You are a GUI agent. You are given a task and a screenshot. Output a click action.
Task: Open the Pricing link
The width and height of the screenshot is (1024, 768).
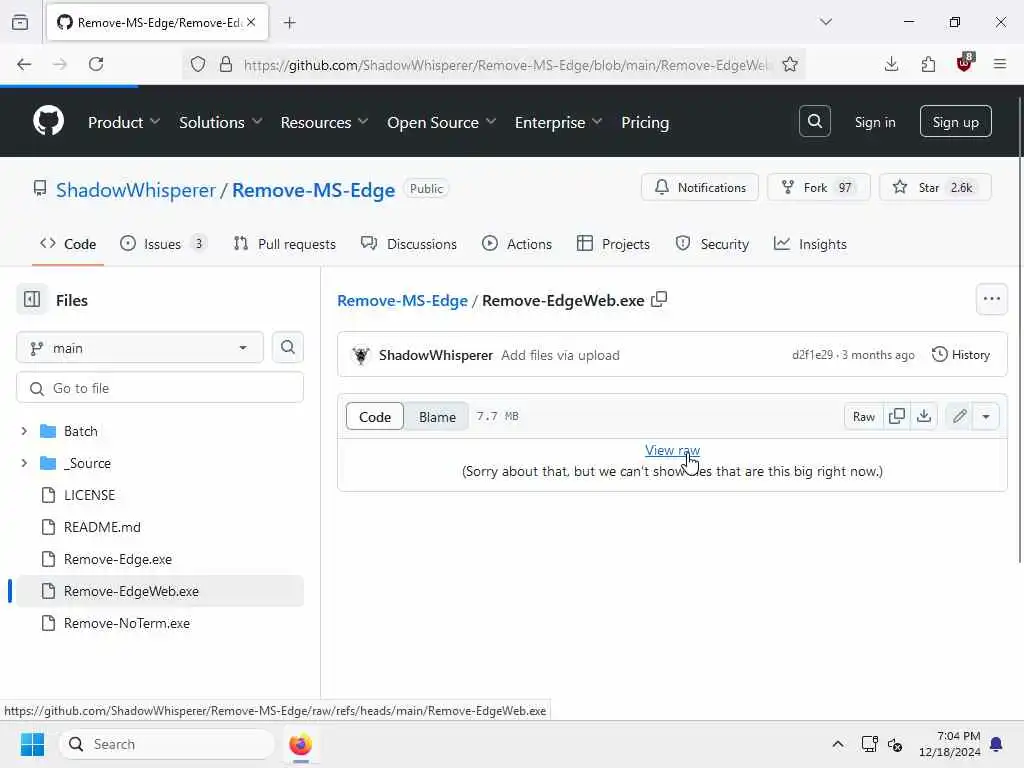click(x=645, y=122)
